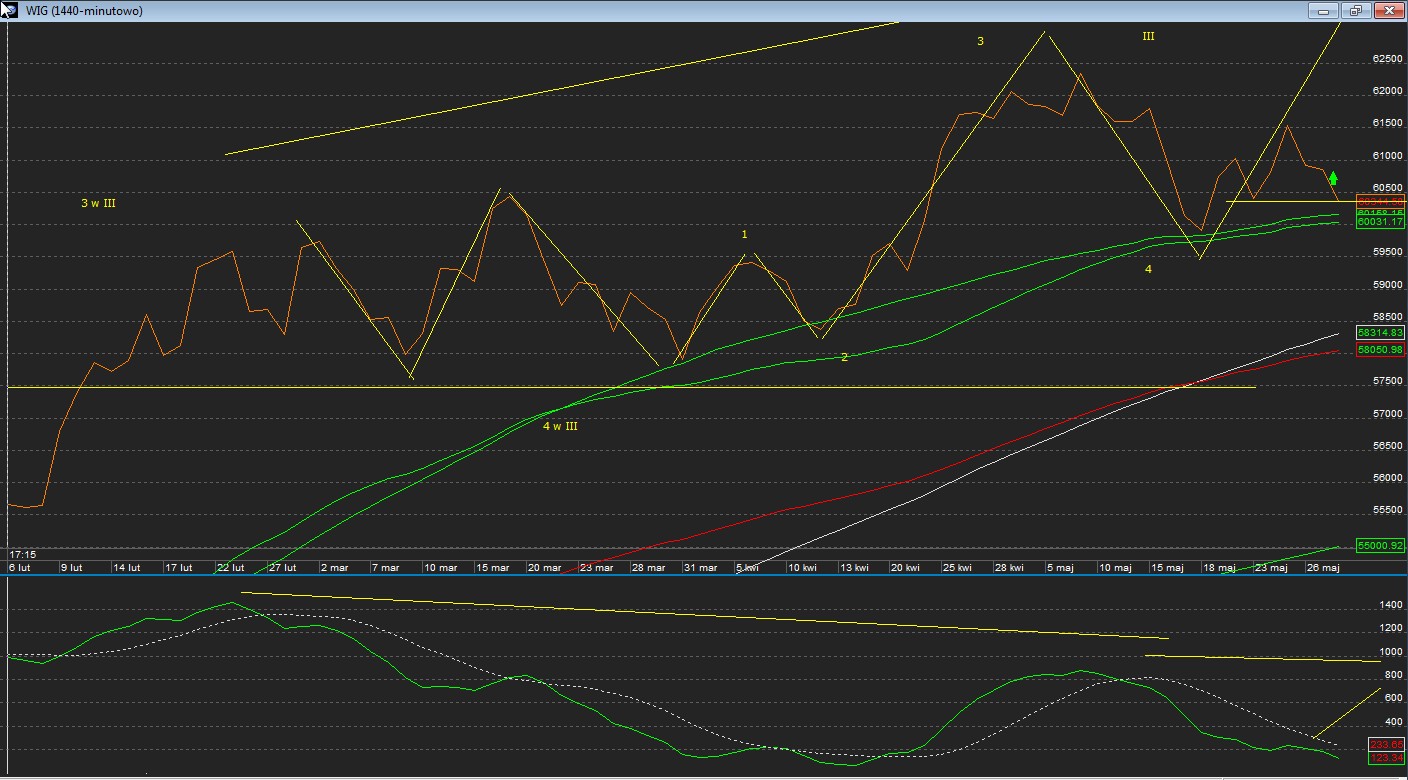Click the standalone 'III' wave label

click(1148, 36)
